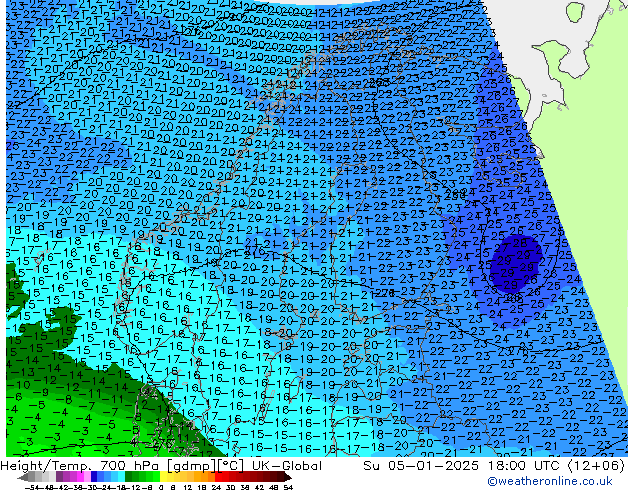Click the 'Su 05-01-2025 18:00 UTC' timestamp
The image size is (634, 490).
(x=462, y=466)
